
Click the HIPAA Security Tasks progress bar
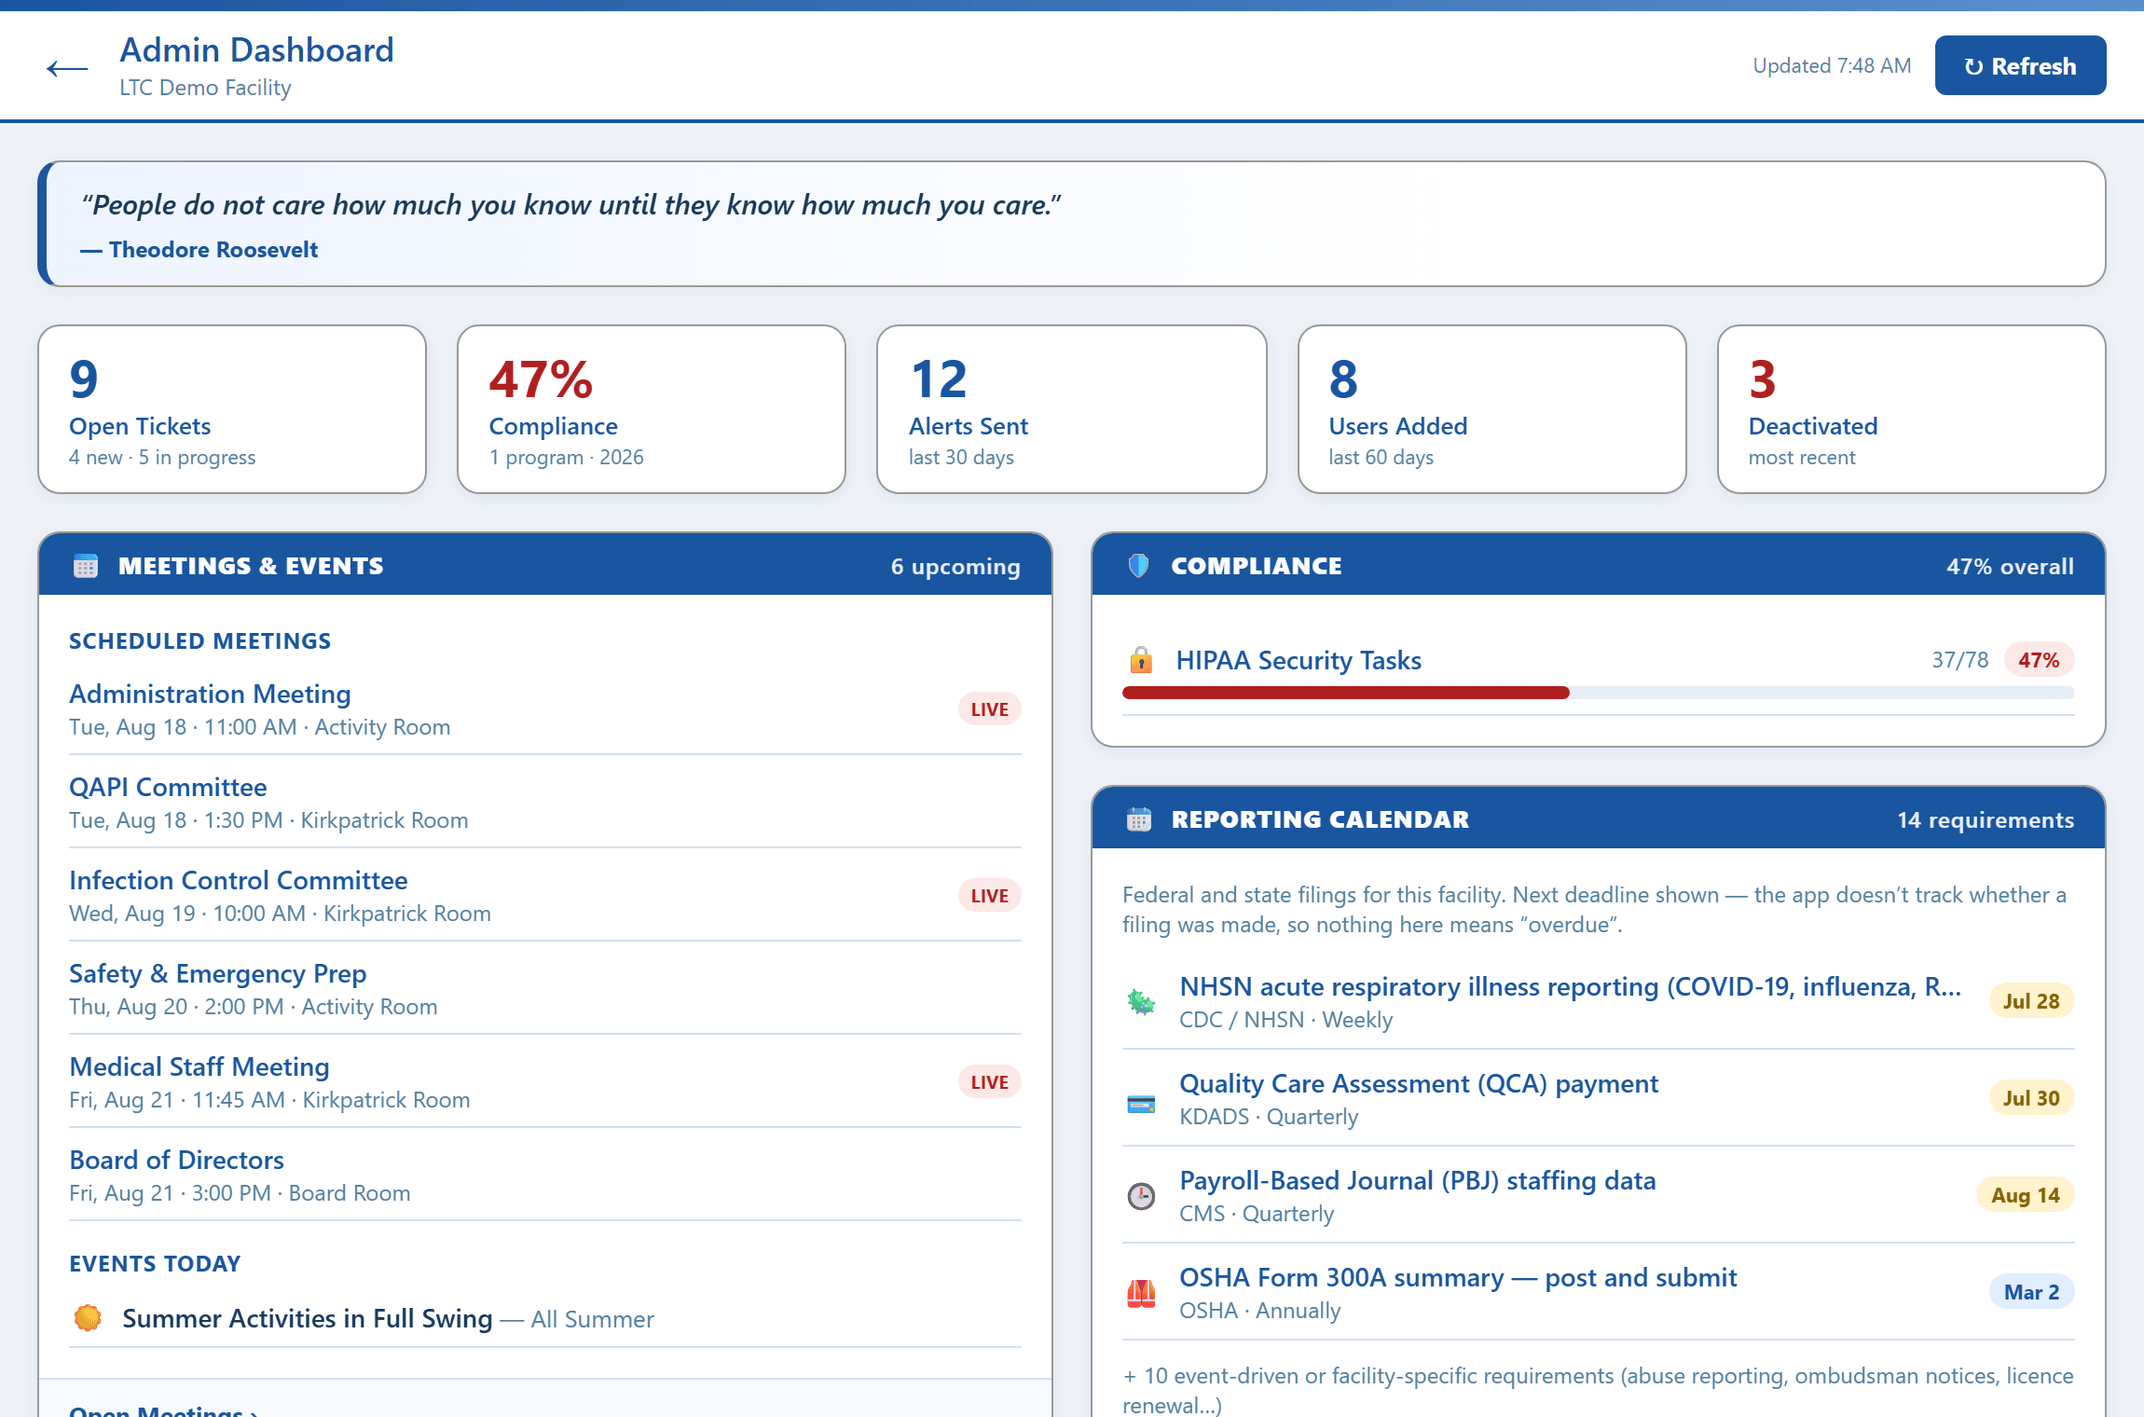pos(1598,693)
